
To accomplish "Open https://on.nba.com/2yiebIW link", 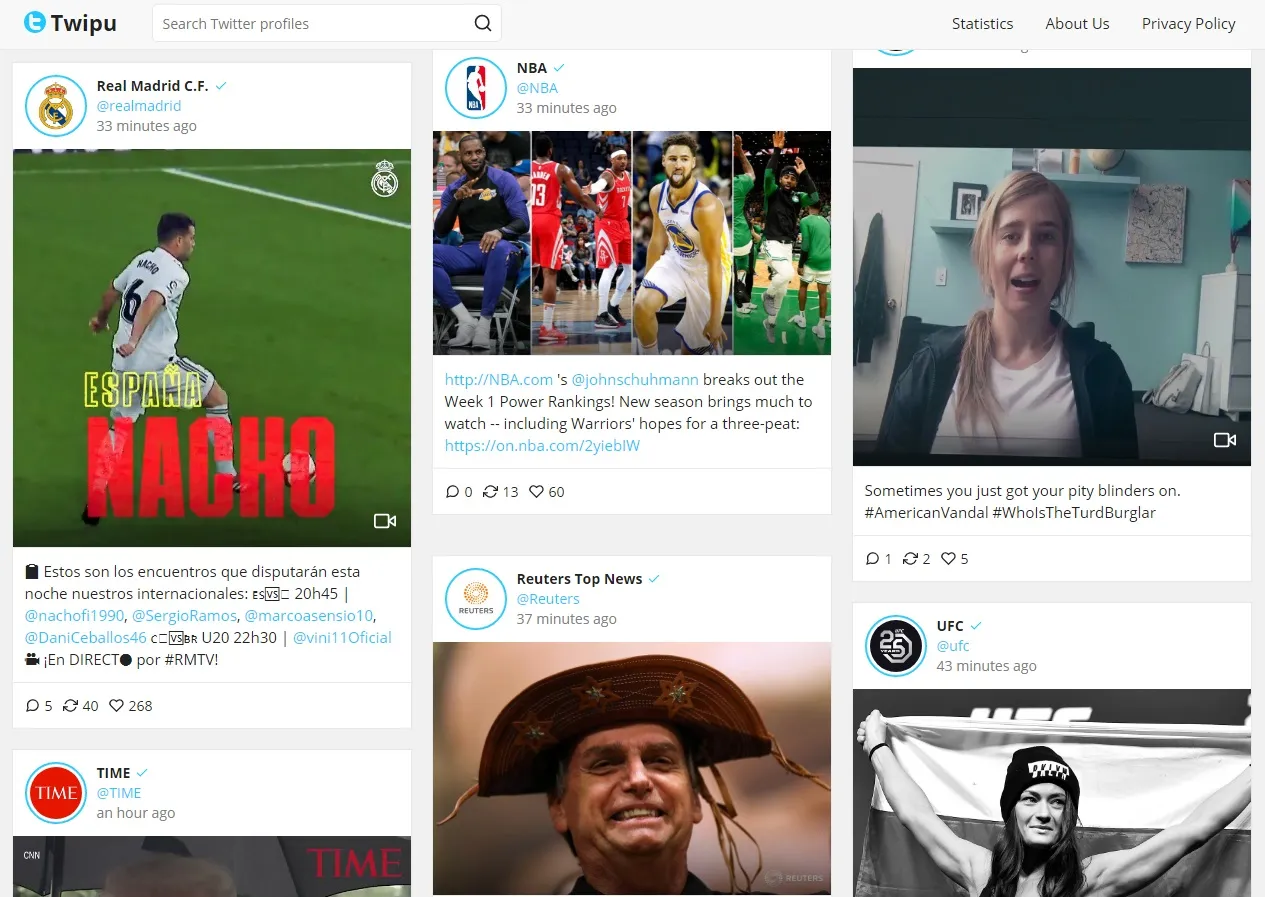I will [x=542, y=446].
